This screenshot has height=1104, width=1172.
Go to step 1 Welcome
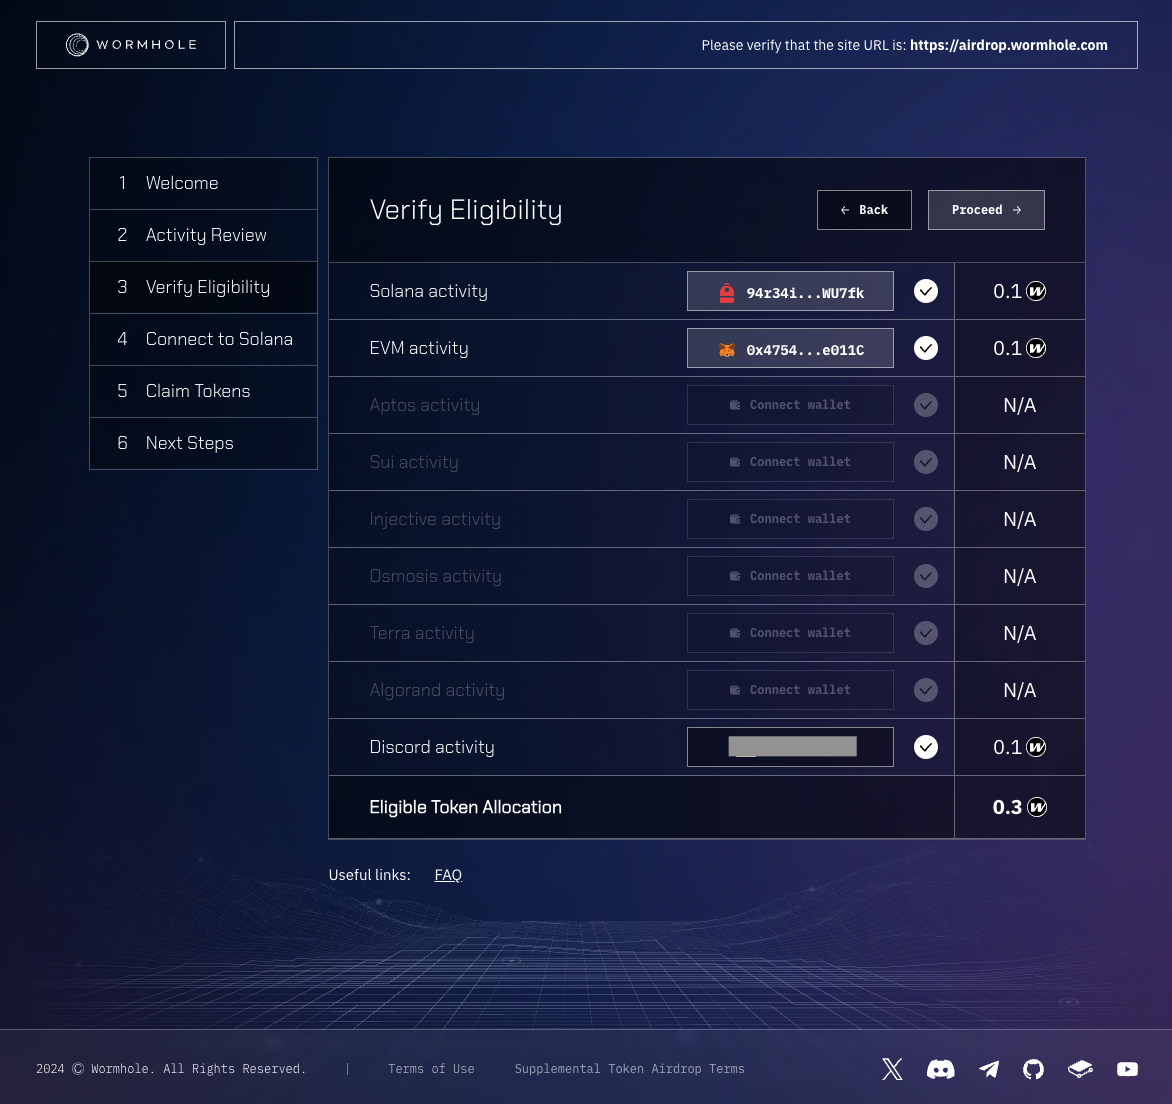[x=203, y=183]
